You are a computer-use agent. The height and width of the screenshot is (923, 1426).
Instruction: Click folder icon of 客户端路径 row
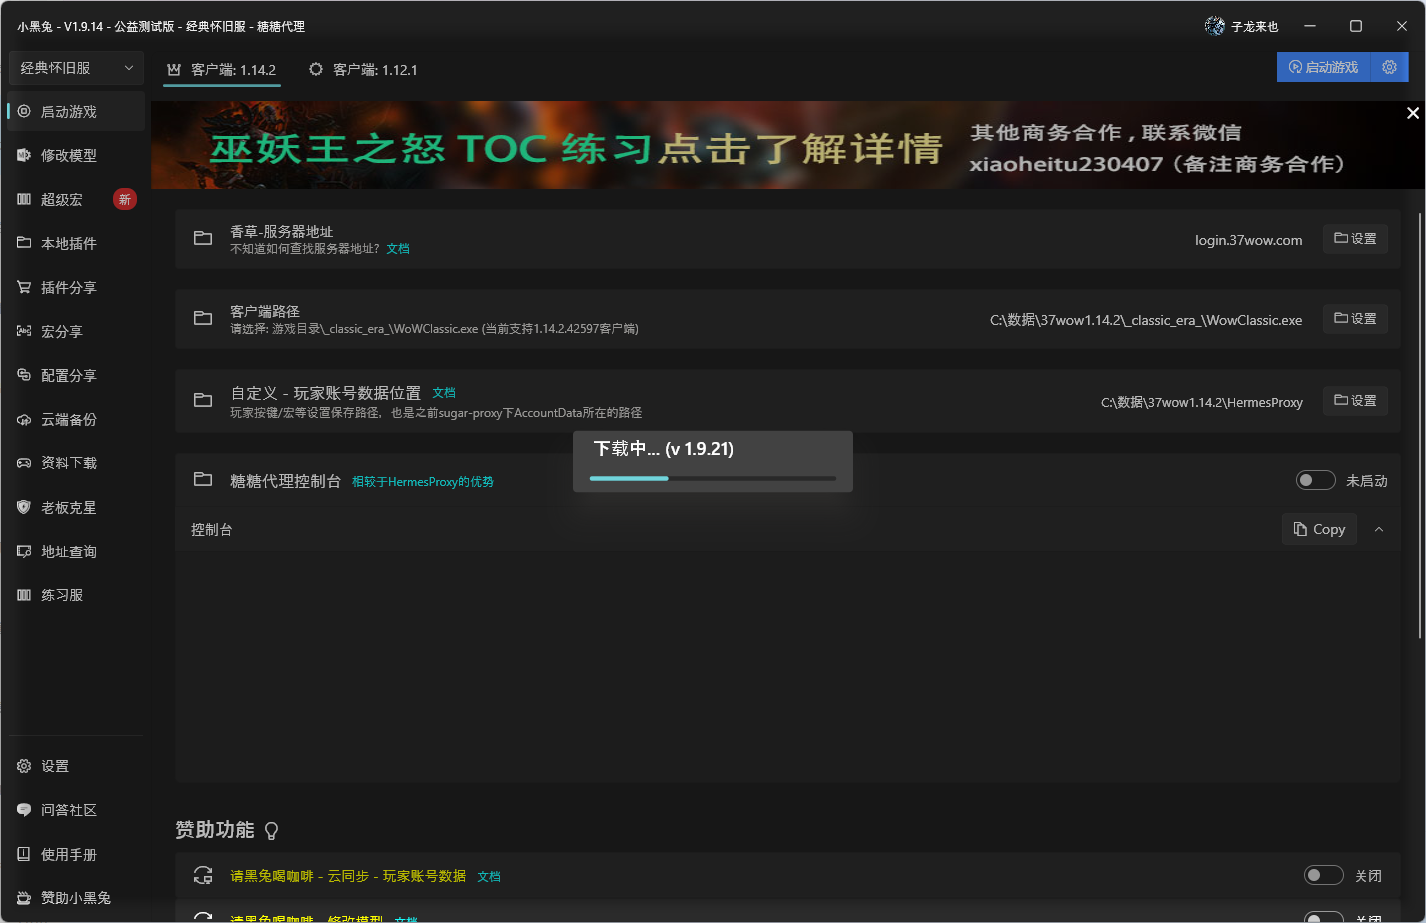[x=203, y=318]
